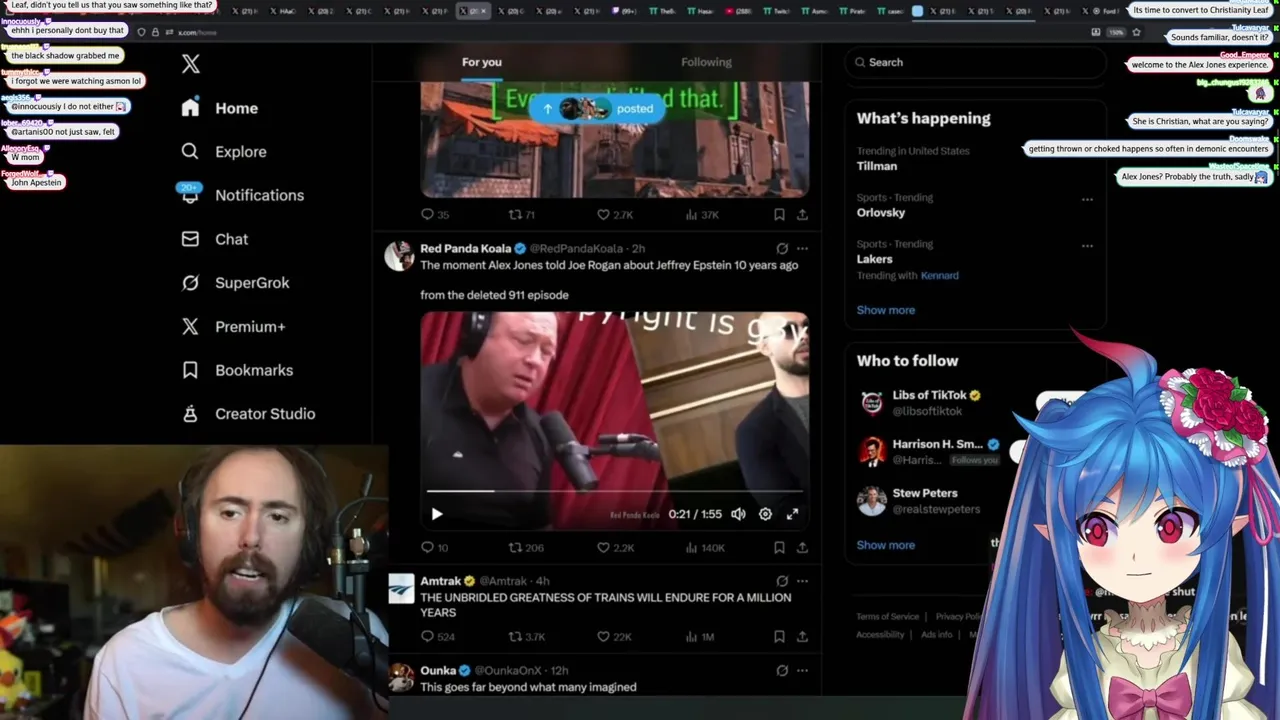Click Grok icon on Amtrak post
This screenshot has width=1280, height=720.
(x=782, y=581)
